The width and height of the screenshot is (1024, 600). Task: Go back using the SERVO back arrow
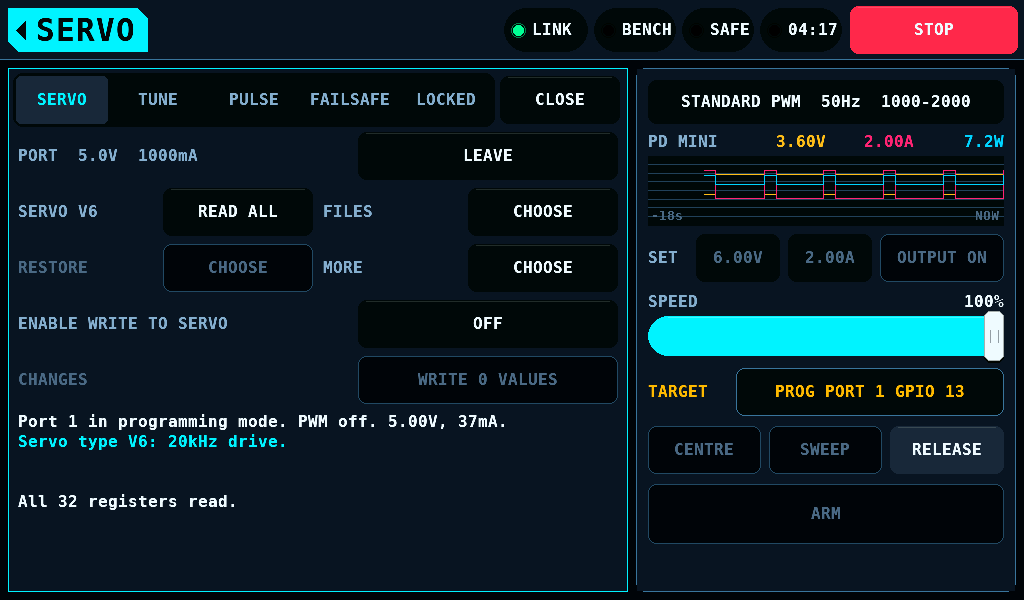coord(78,30)
